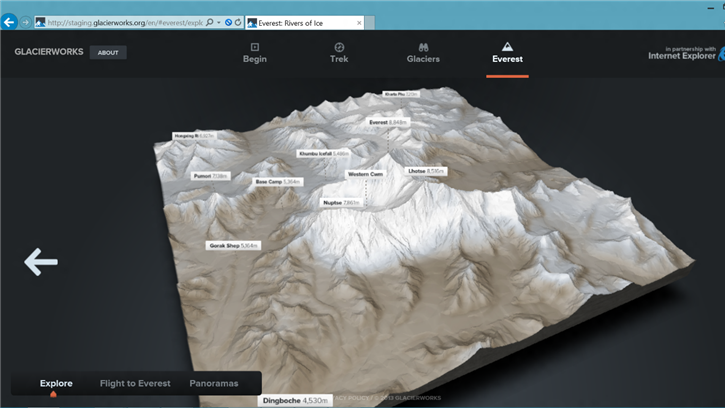Image resolution: width=725 pixels, height=408 pixels.
Task: Go back with browser back button
Action: tap(10, 21)
